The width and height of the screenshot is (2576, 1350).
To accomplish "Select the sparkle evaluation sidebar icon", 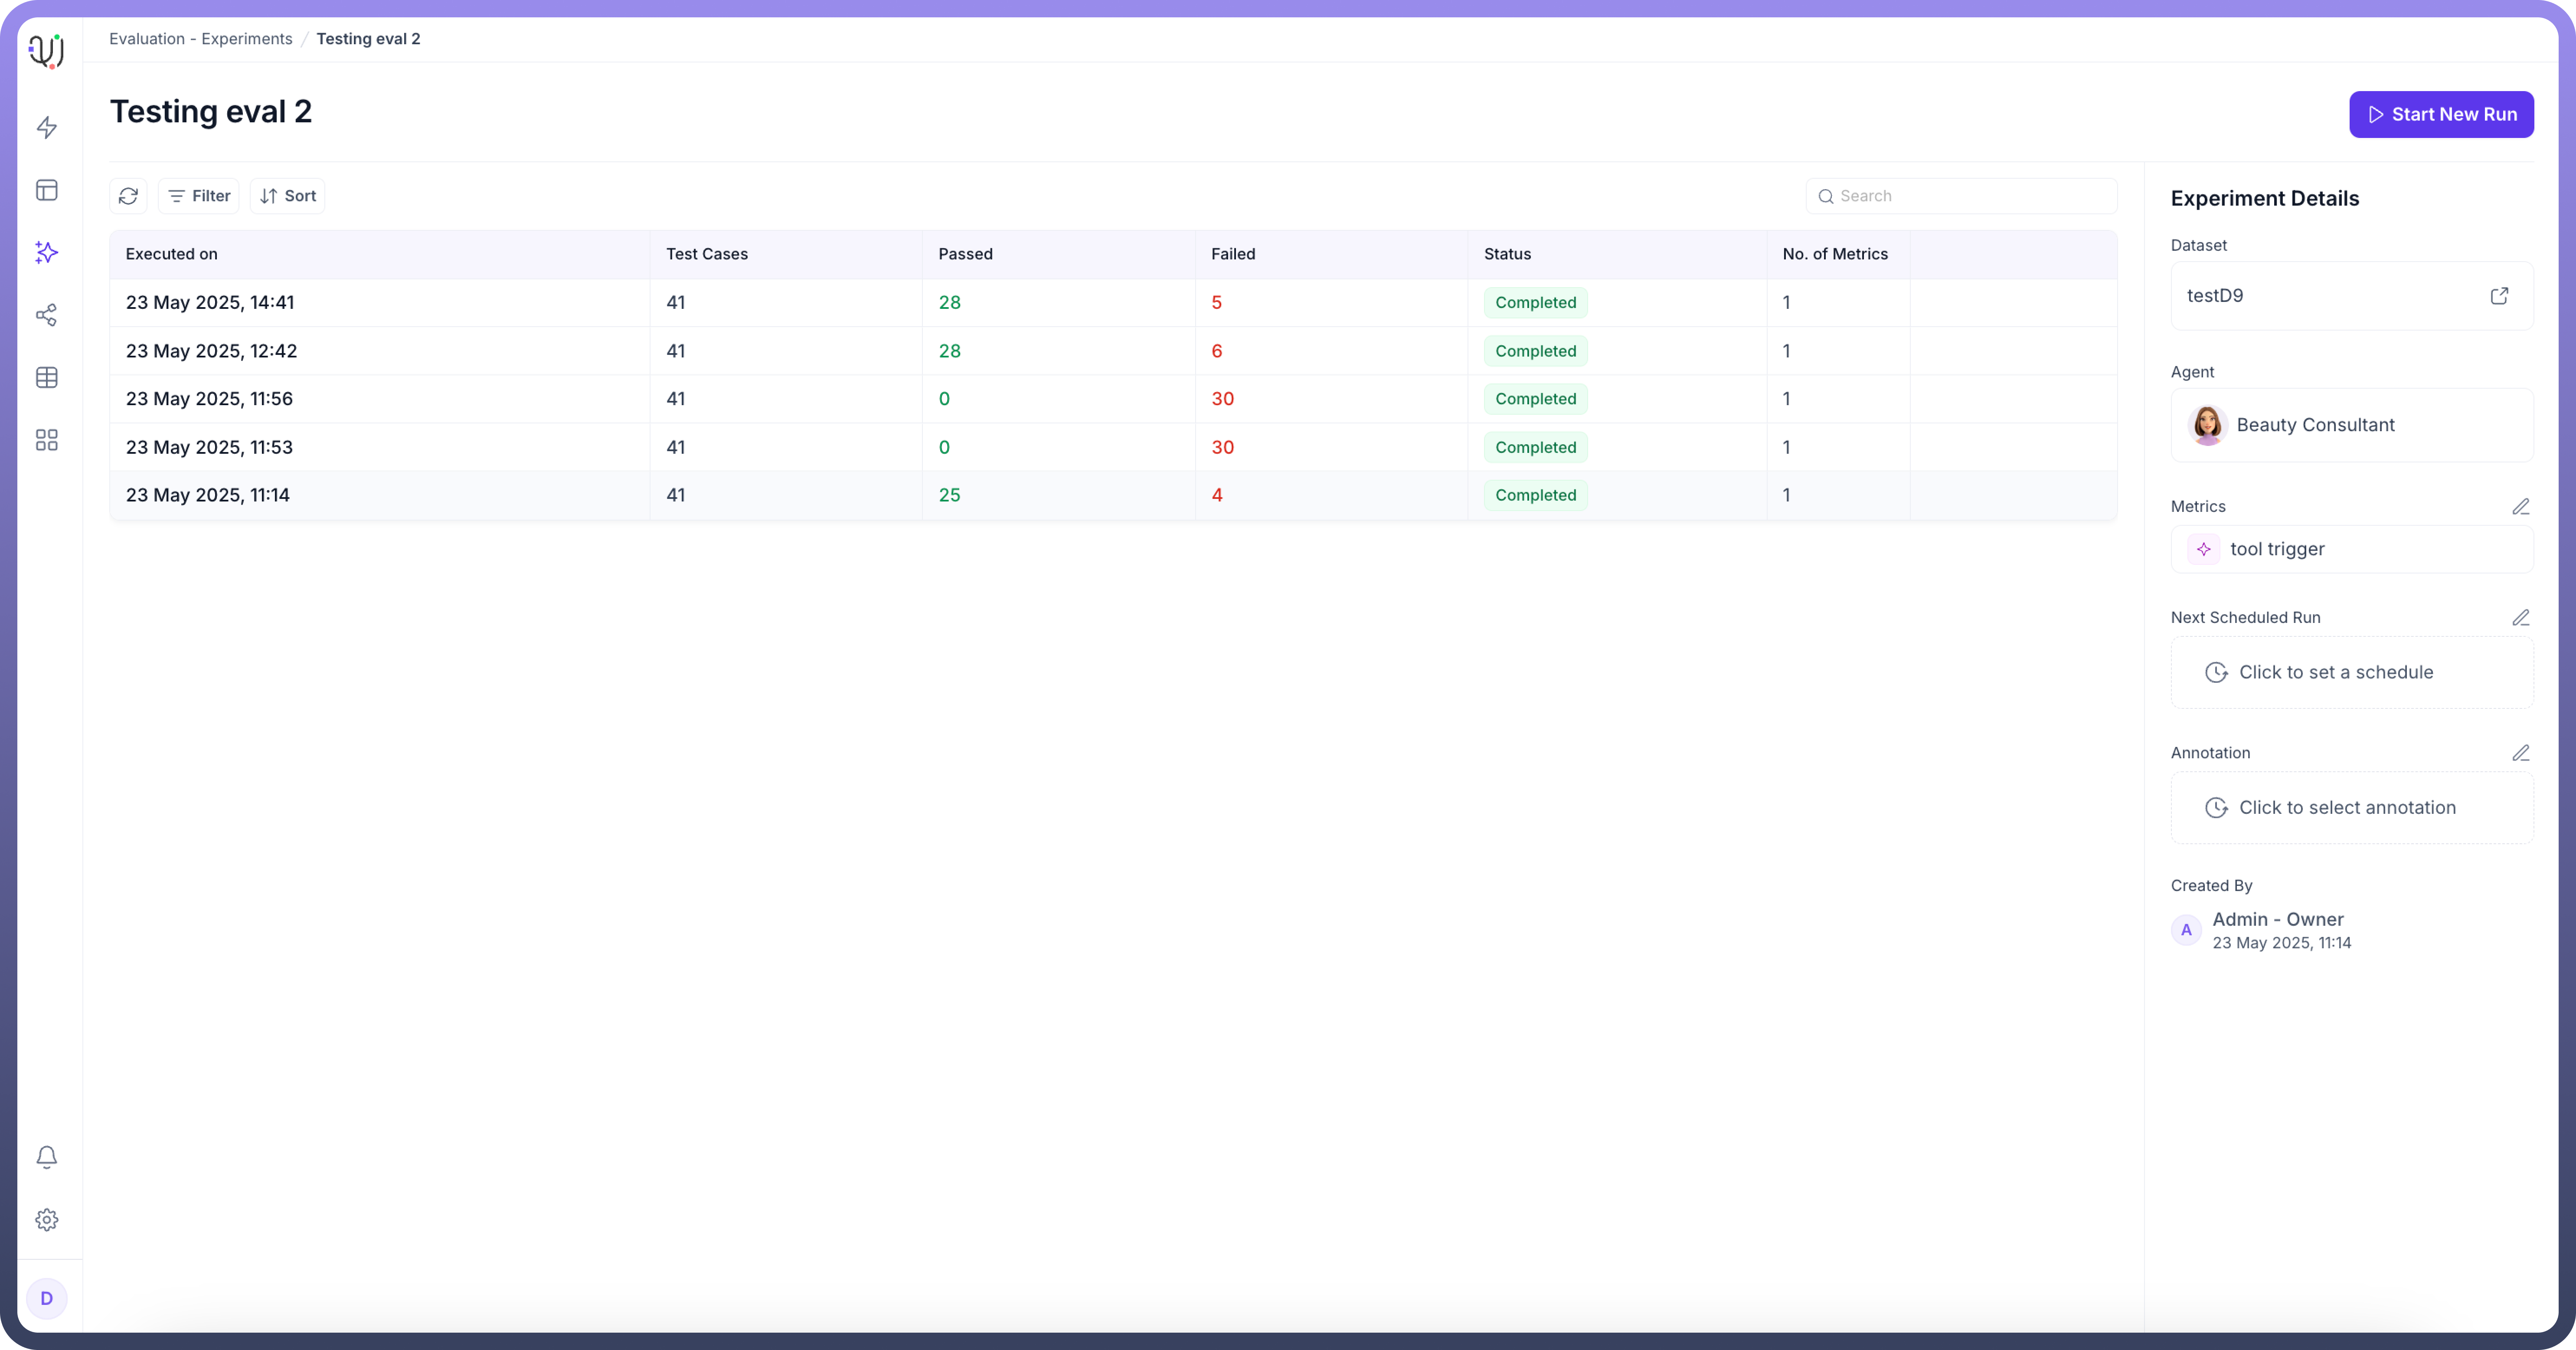I will pyautogui.click(x=47, y=252).
